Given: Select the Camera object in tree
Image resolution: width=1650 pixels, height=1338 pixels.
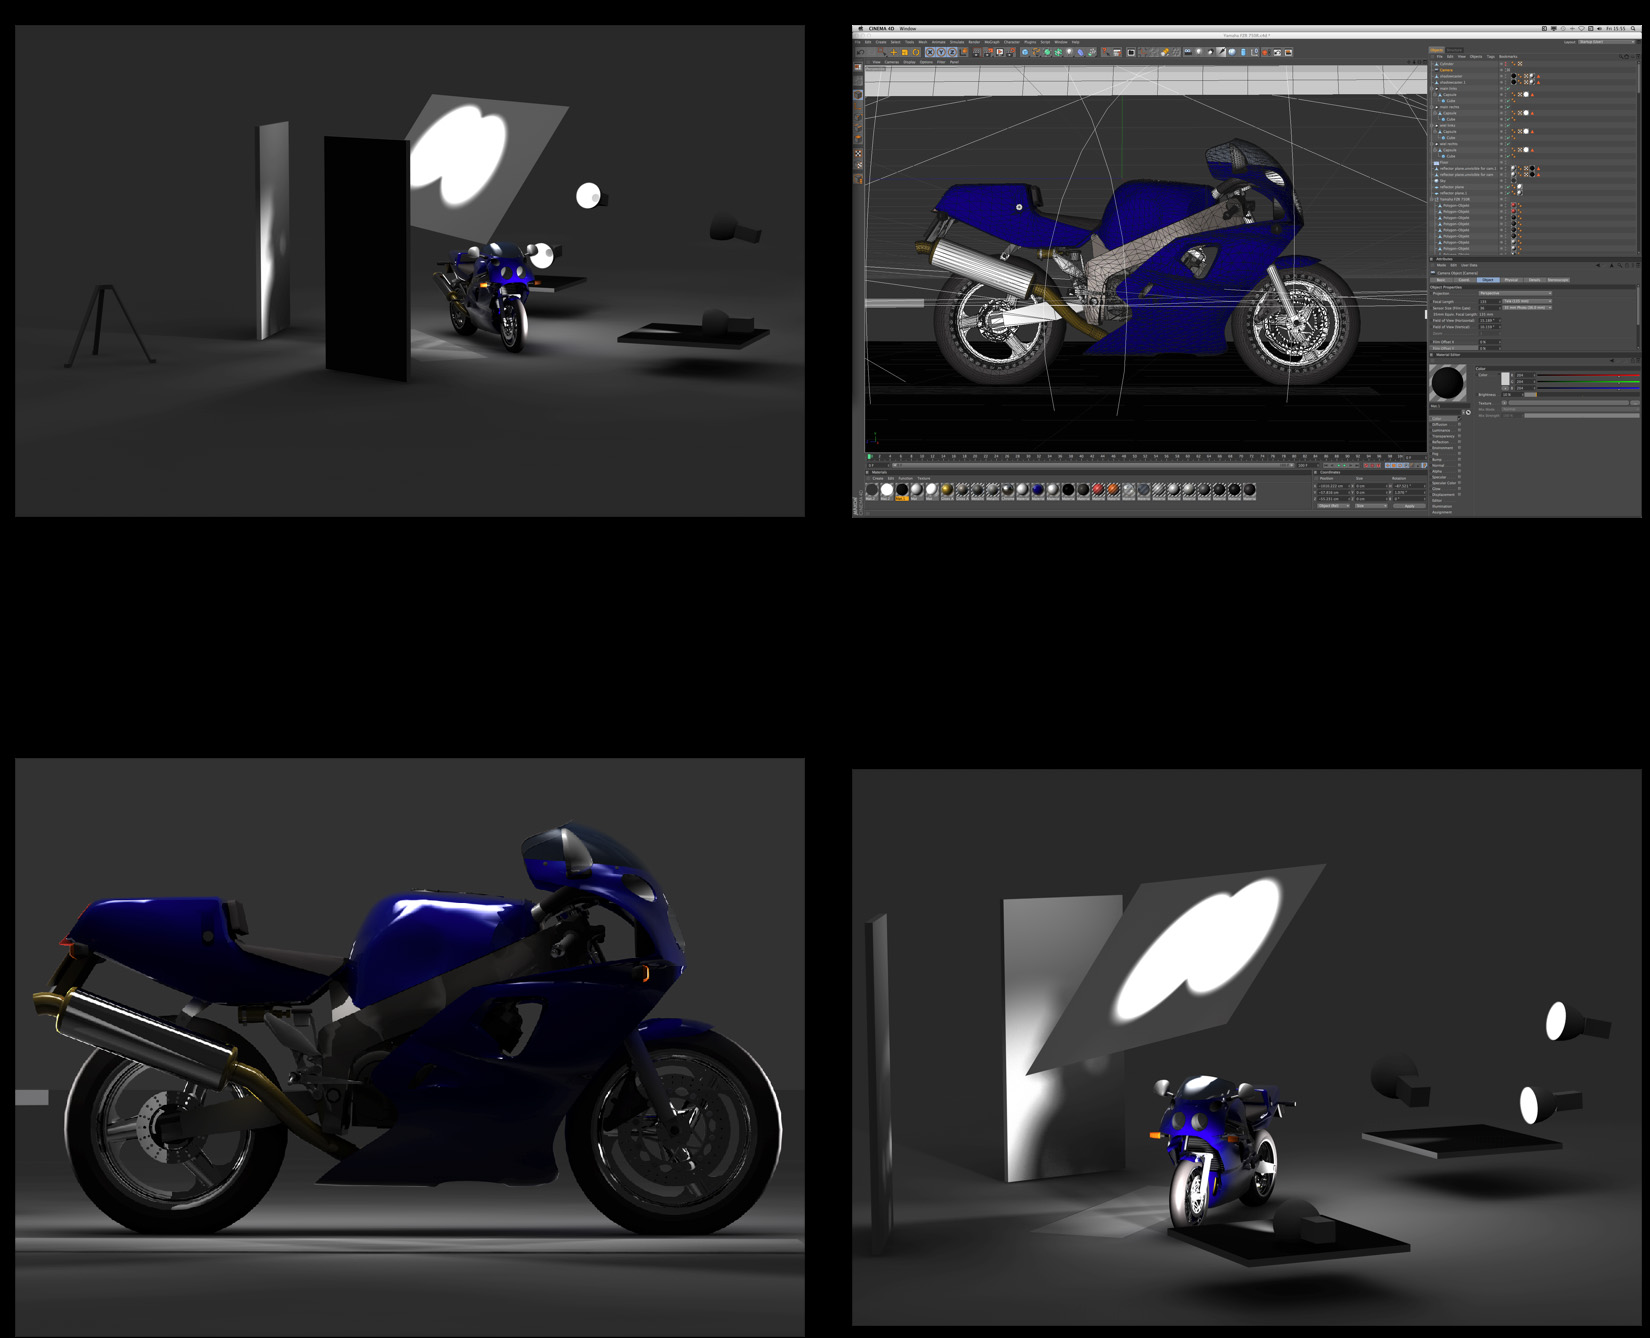Looking at the screenshot, I should click(x=1446, y=70).
